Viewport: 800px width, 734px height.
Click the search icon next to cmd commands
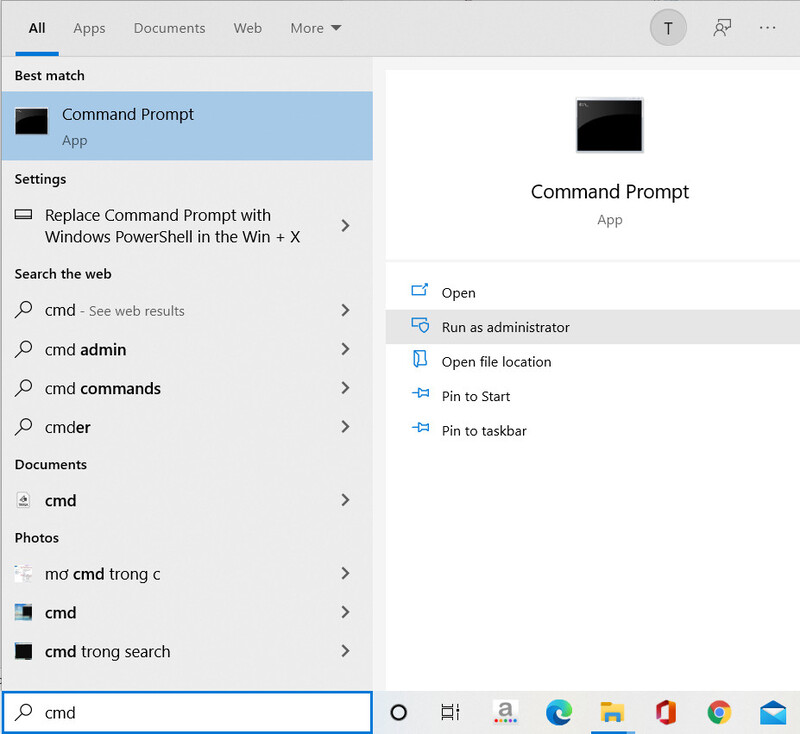click(23, 388)
